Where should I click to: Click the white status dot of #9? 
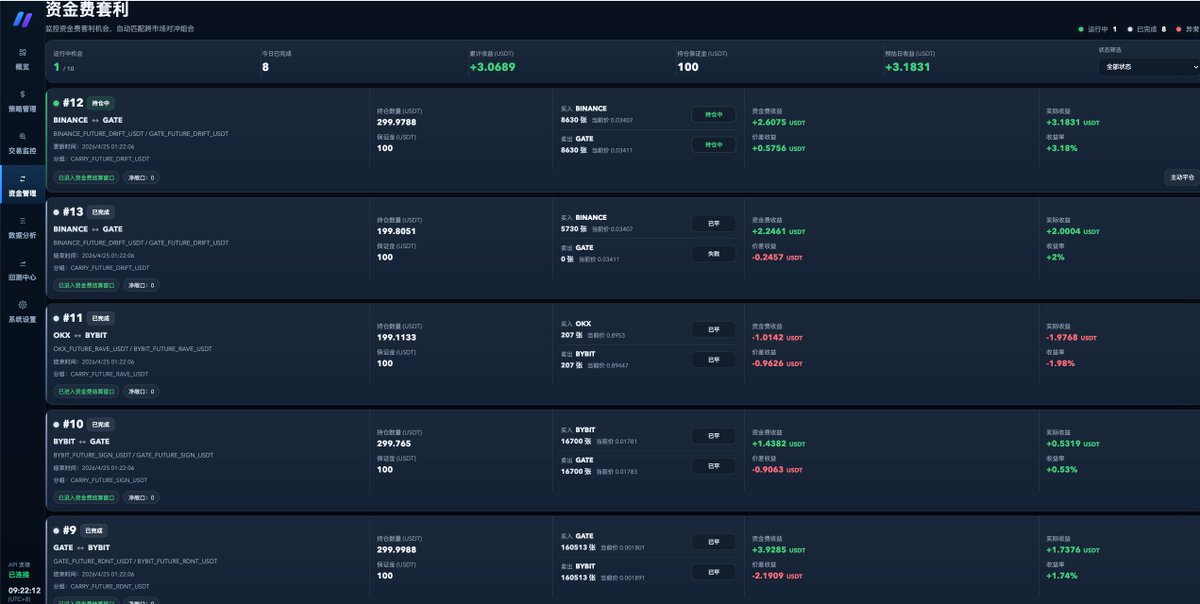(x=56, y=530)
